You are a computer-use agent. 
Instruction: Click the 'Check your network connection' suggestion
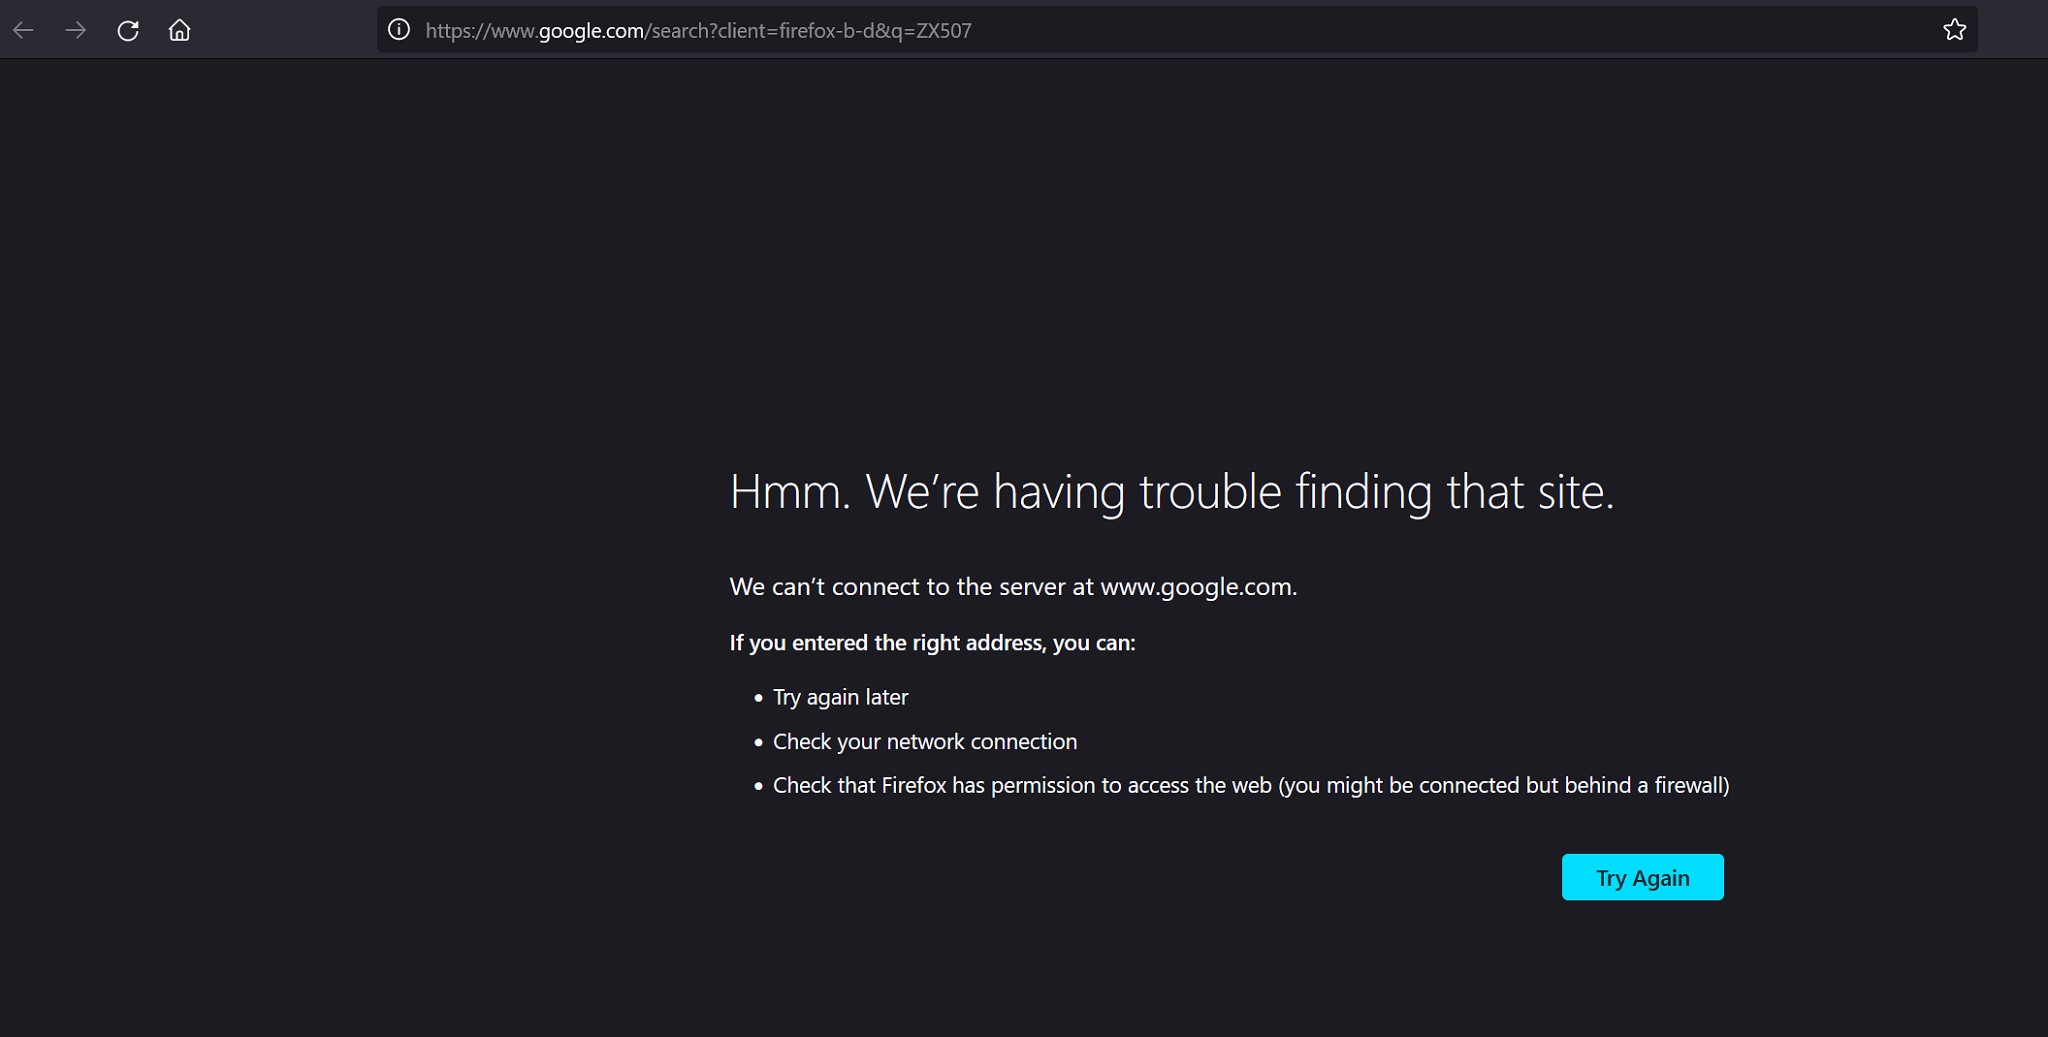[924, 742]
